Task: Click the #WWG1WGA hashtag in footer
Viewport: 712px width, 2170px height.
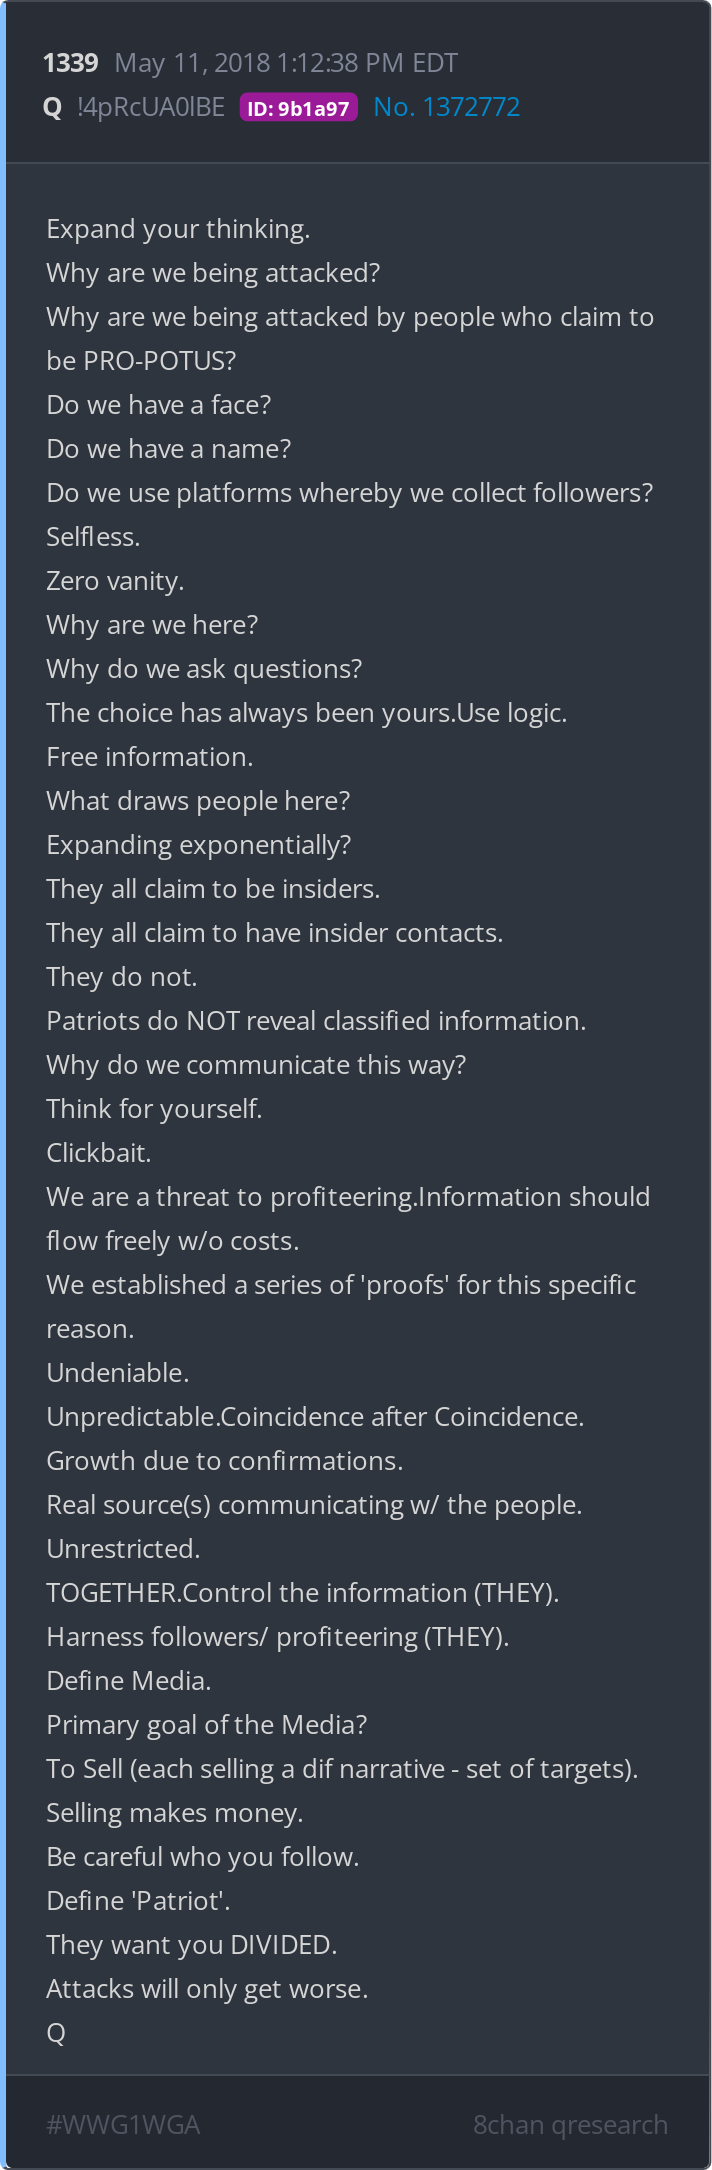Action: click(x=123, y=2124)
